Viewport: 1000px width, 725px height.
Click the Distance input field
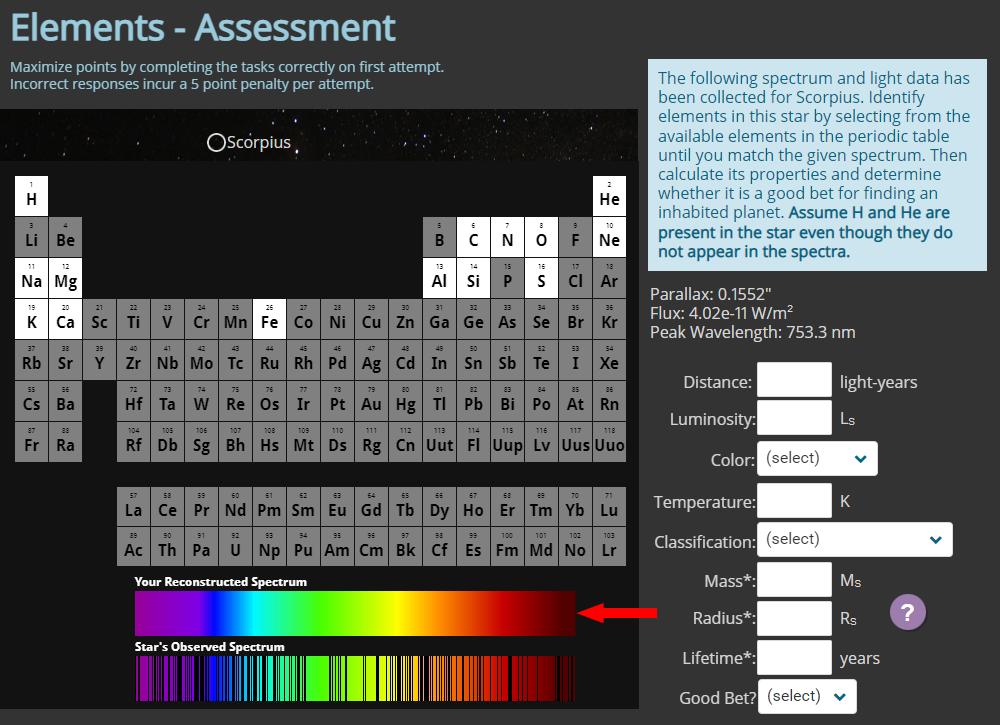[794, 381]
